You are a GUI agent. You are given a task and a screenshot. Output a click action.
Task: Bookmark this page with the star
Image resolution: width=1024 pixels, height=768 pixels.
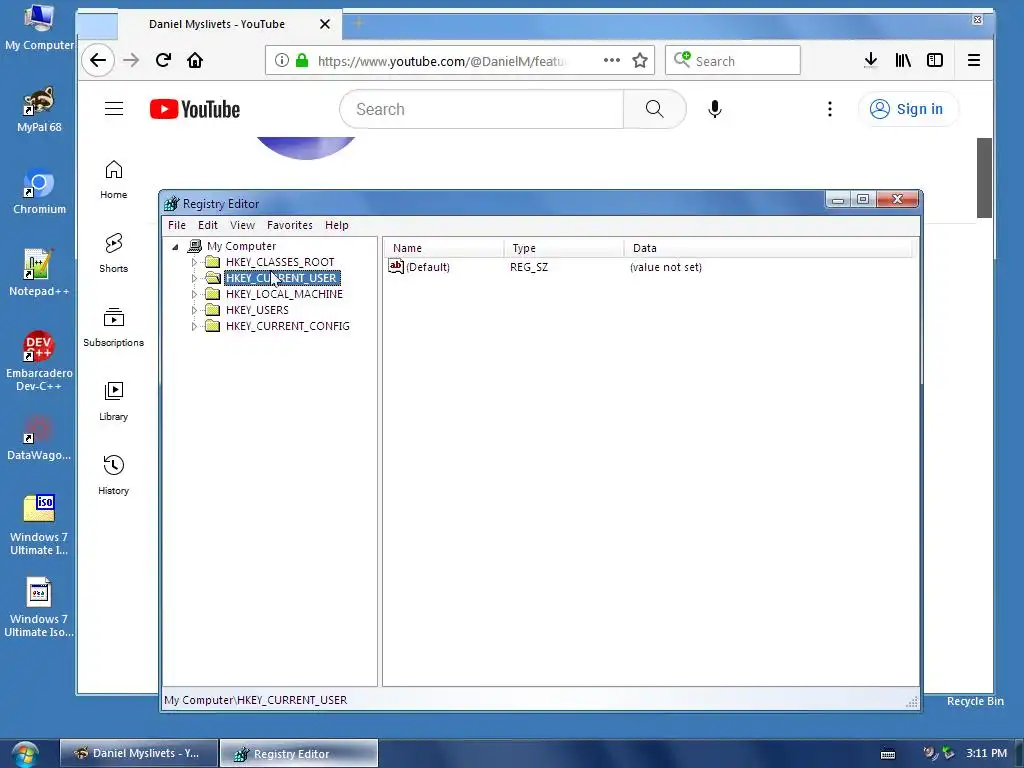tap(640, 61)
